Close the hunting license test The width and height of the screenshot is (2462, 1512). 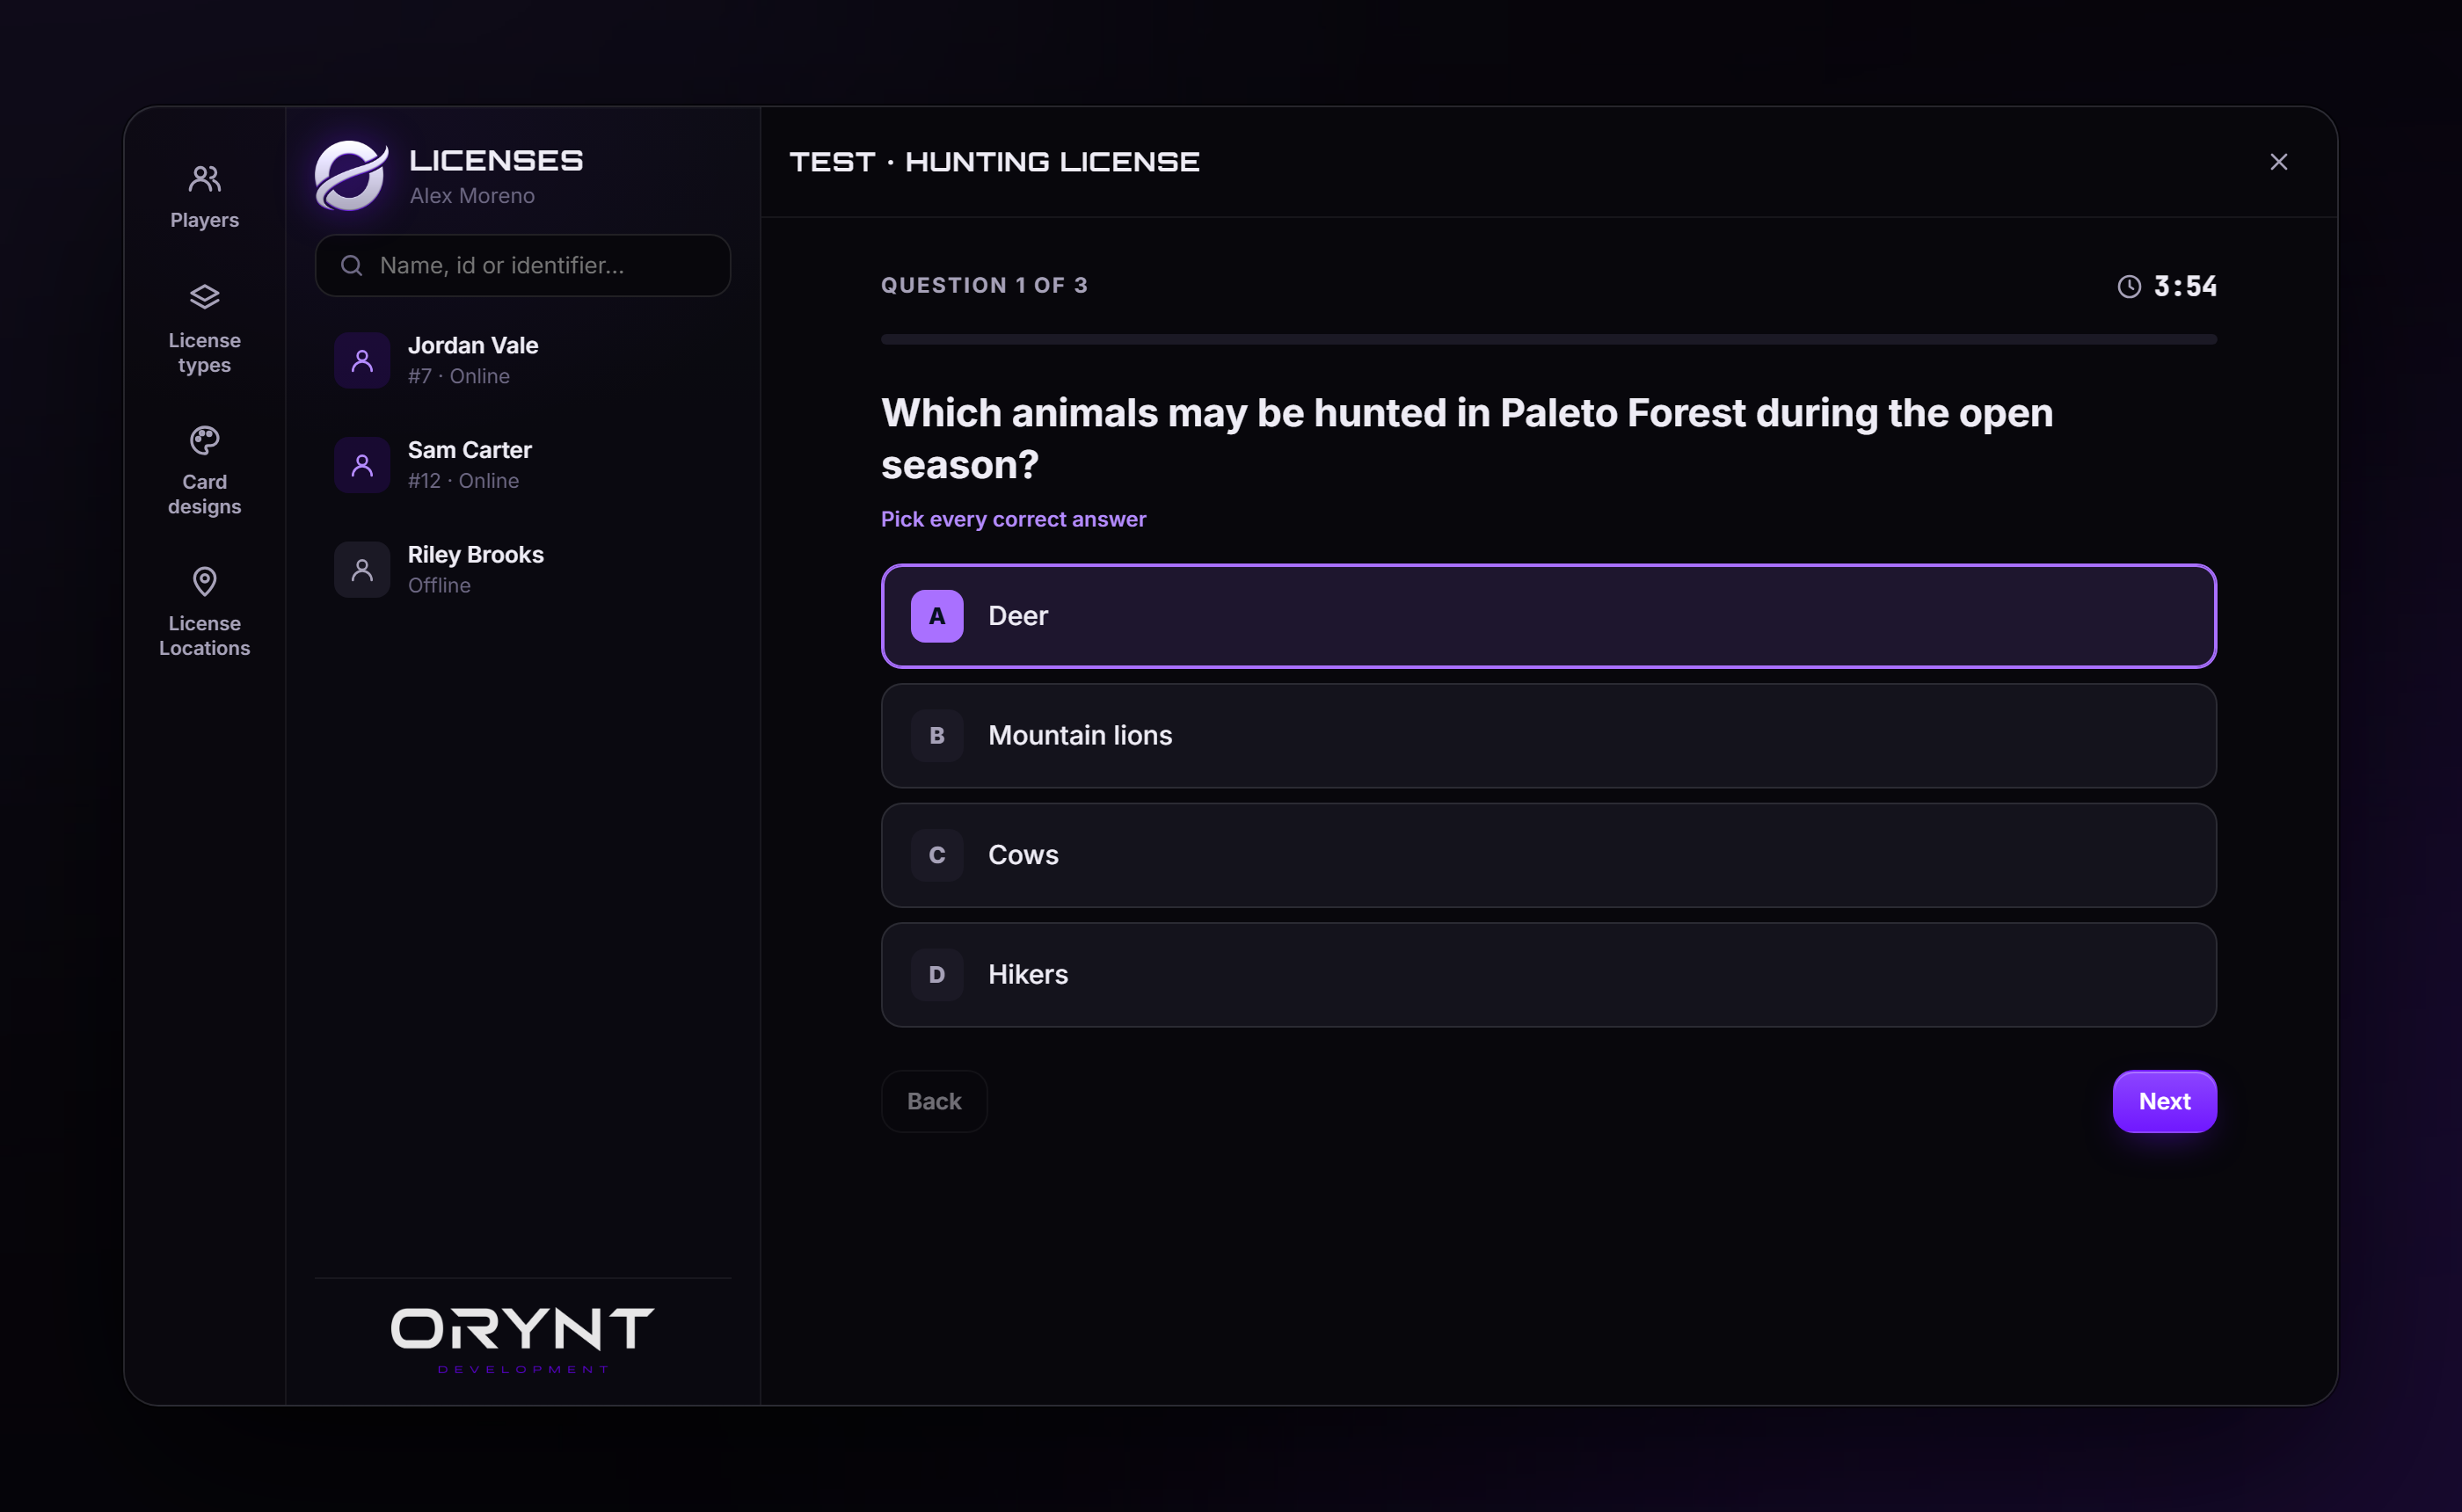[2278, 162]
